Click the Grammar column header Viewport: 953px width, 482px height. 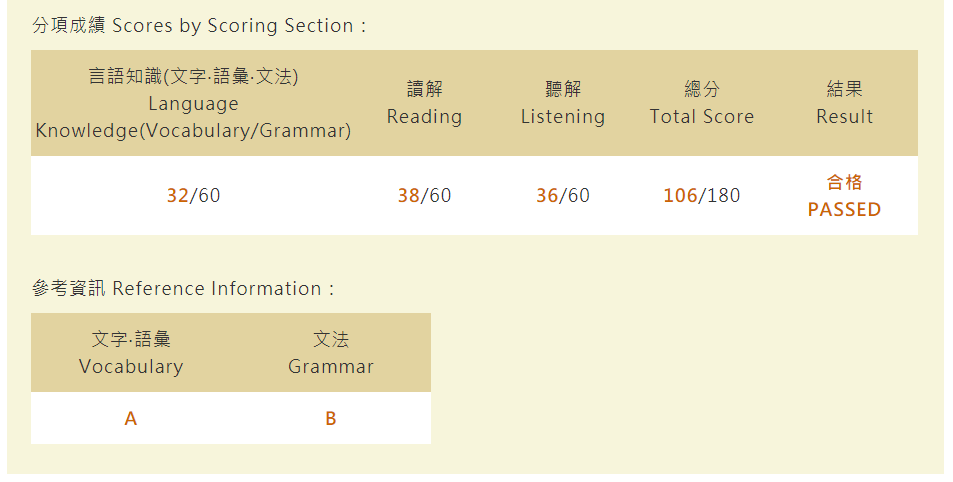[331, 353]
